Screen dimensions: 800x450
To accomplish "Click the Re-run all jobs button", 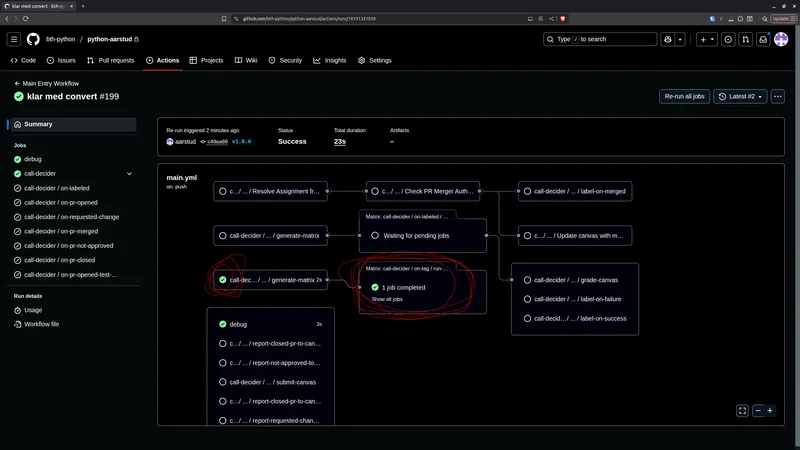I will click(x=684, y=96).
